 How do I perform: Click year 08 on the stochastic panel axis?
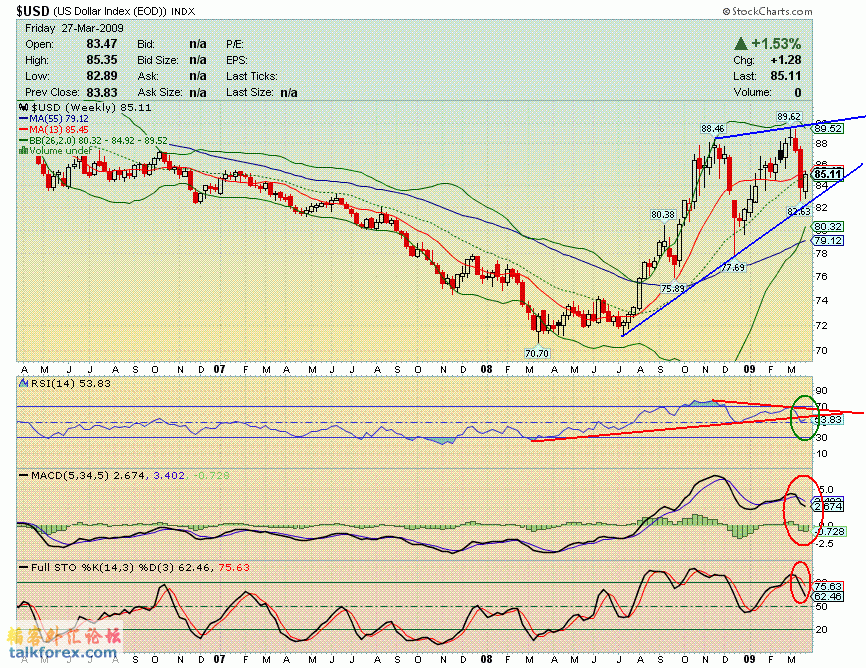(486, 659)
